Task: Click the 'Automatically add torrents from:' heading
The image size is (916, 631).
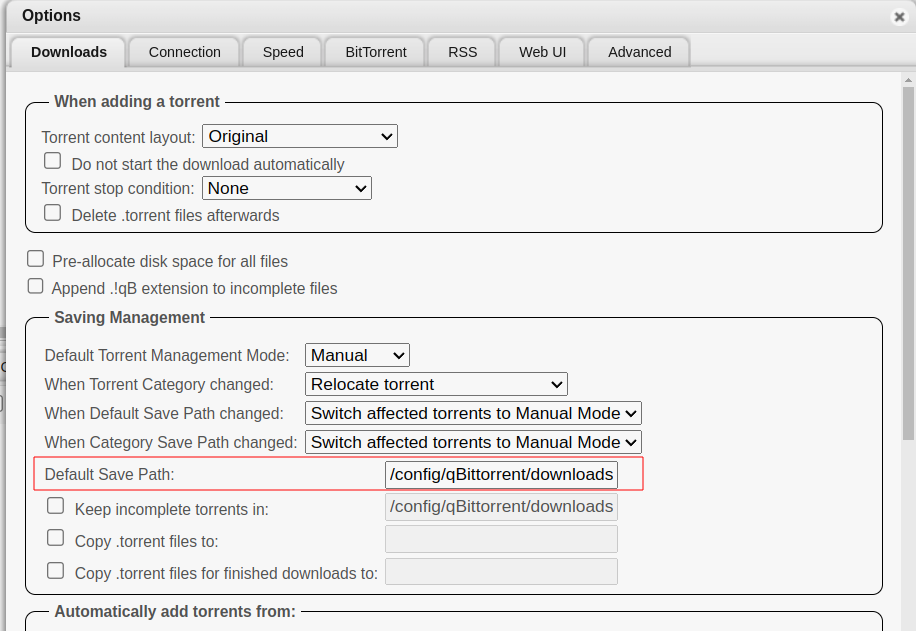Action: coord(175,611)
